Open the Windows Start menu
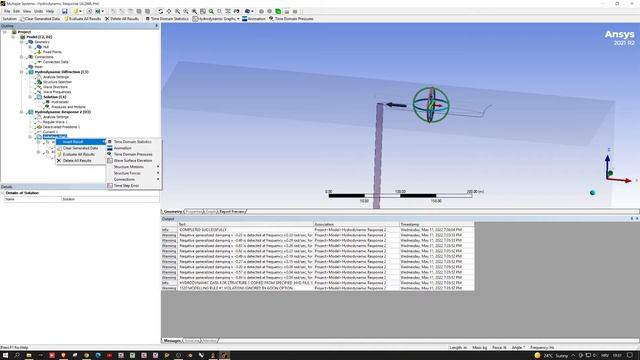Viewport: 640px width, 360px height. tap(5, 356)
